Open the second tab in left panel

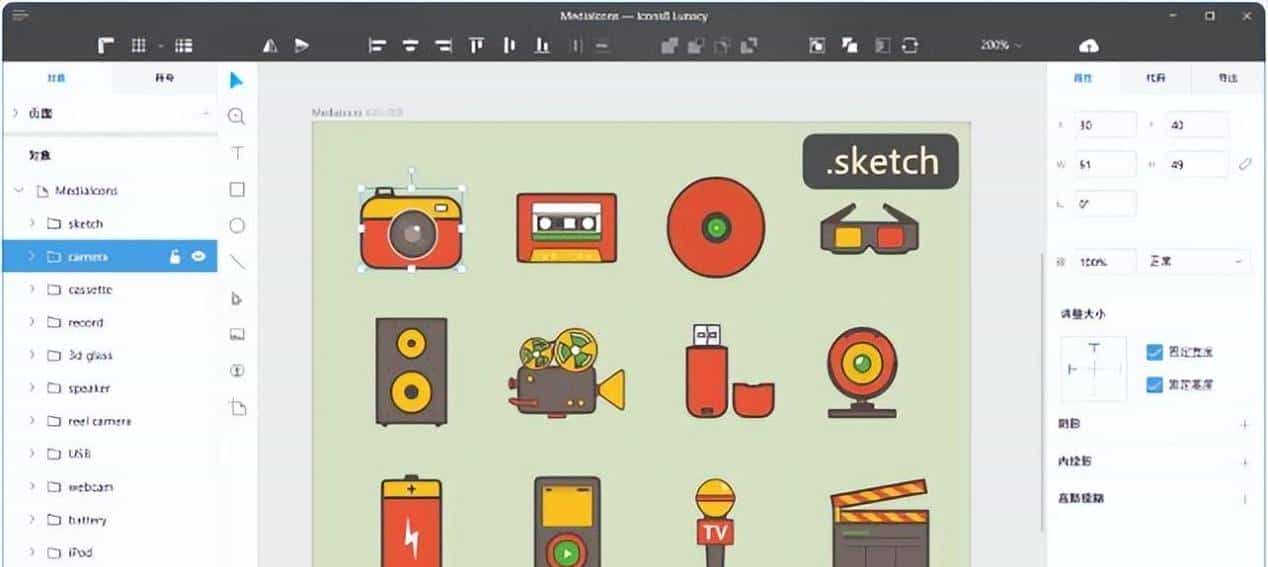[x=164, y=78]
